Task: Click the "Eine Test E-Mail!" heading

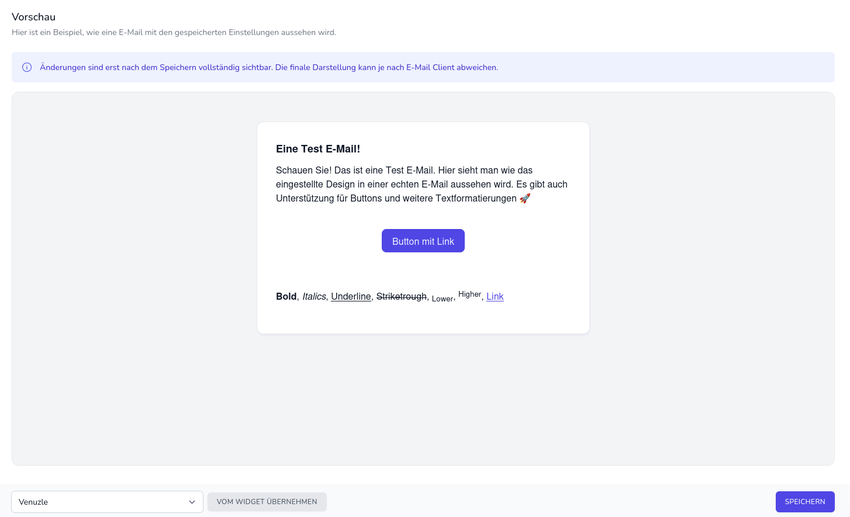Action: [x=318, y=149]
